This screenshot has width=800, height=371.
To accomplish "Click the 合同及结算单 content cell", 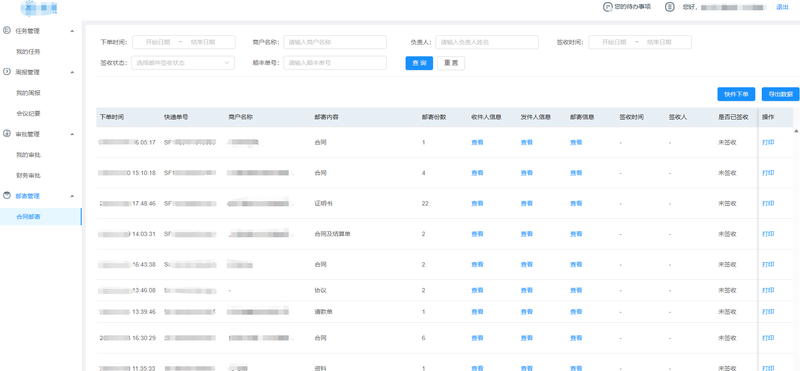I will coord(332,234).
